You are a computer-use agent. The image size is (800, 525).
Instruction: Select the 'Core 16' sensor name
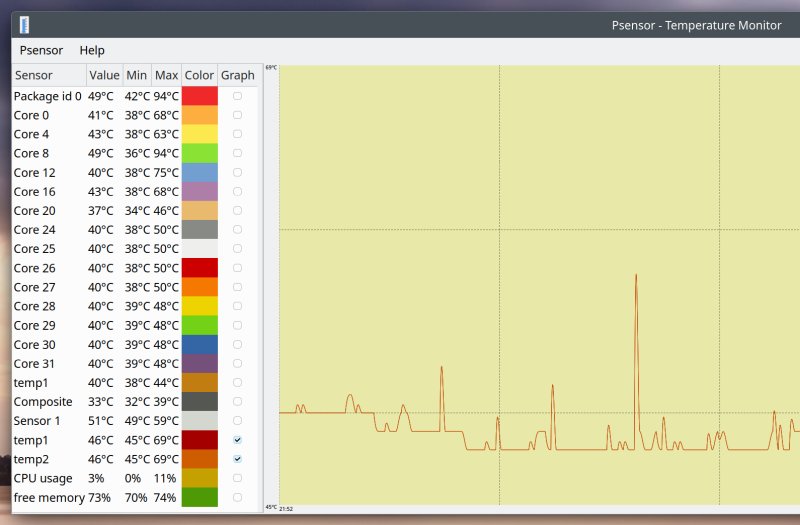point(34,191)
